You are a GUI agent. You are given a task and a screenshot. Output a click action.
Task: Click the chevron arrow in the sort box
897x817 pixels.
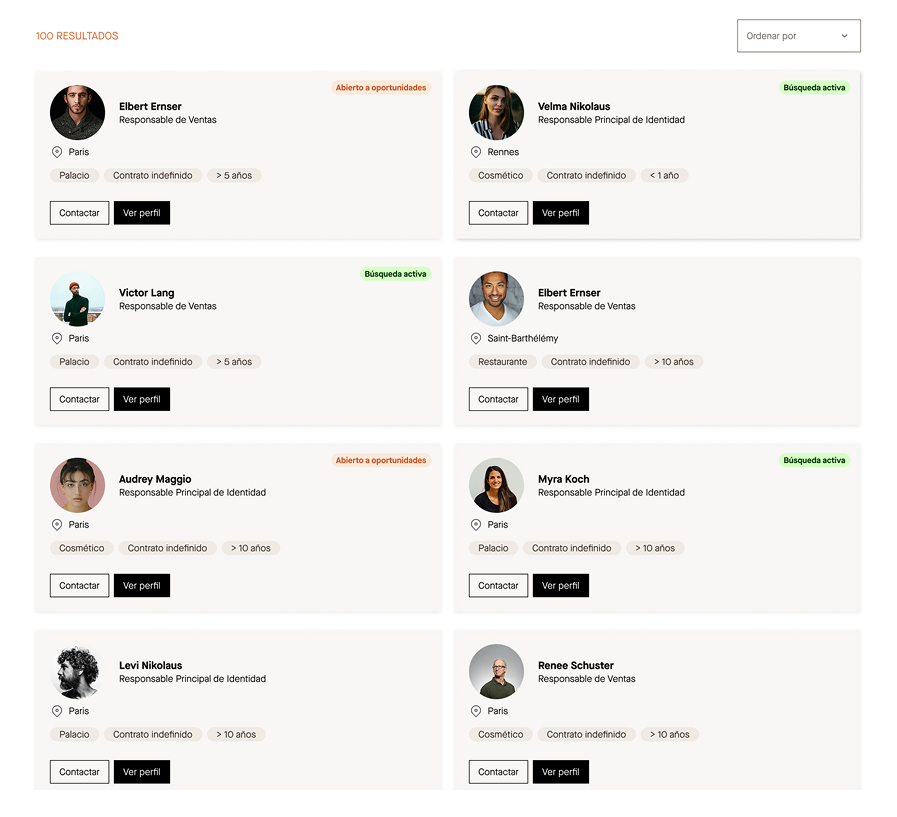pos(844,36)
